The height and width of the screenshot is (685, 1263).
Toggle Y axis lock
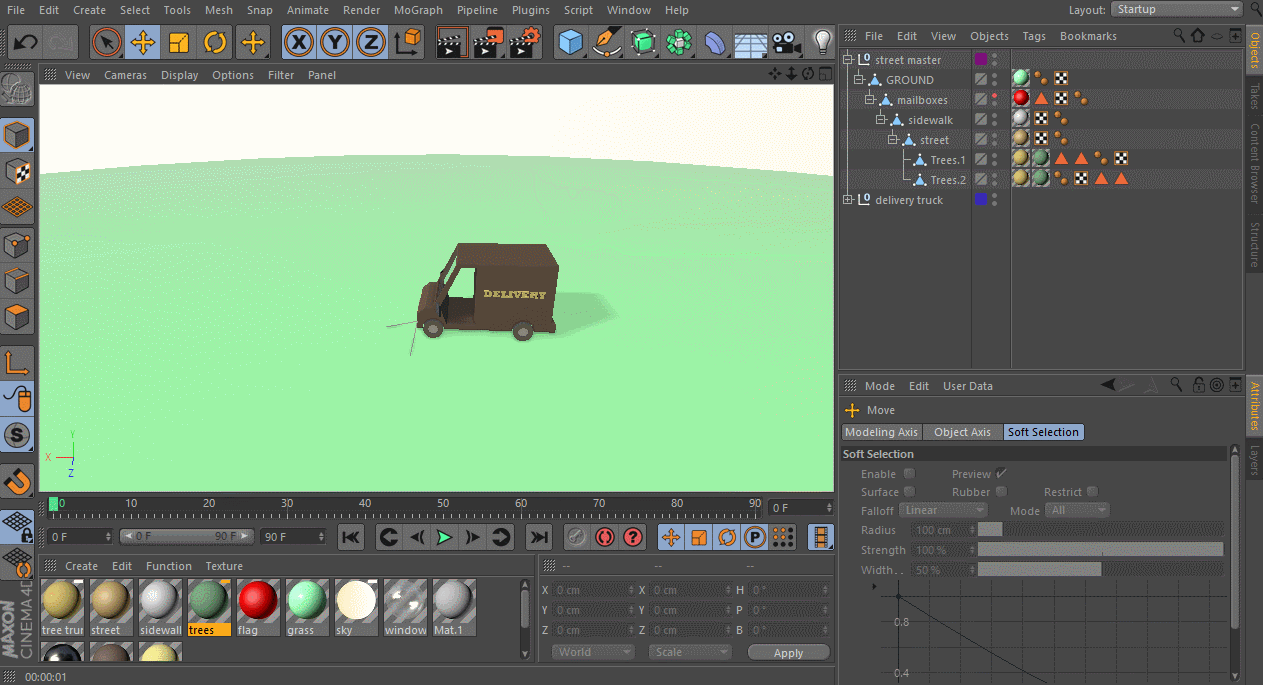336,42
